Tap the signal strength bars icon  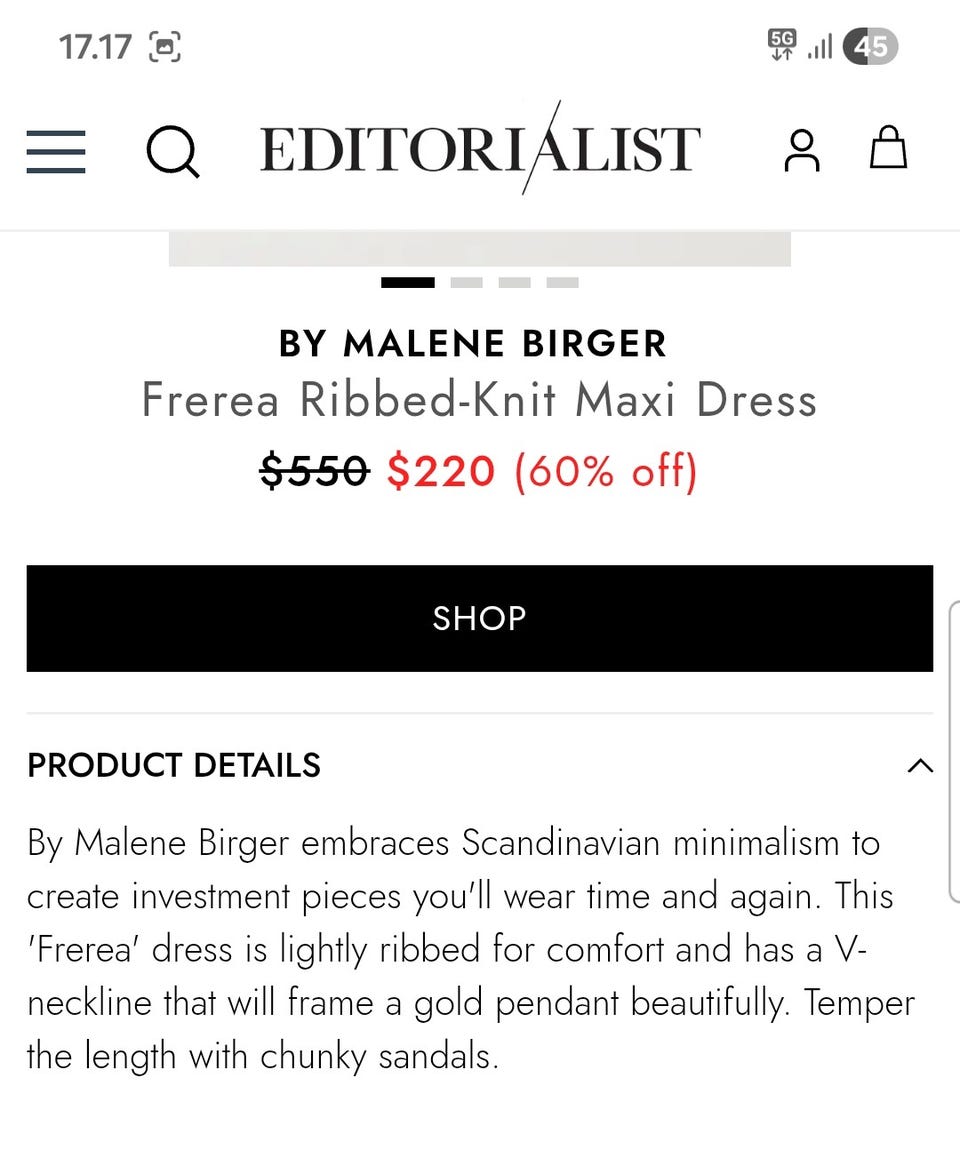(820, 47)
